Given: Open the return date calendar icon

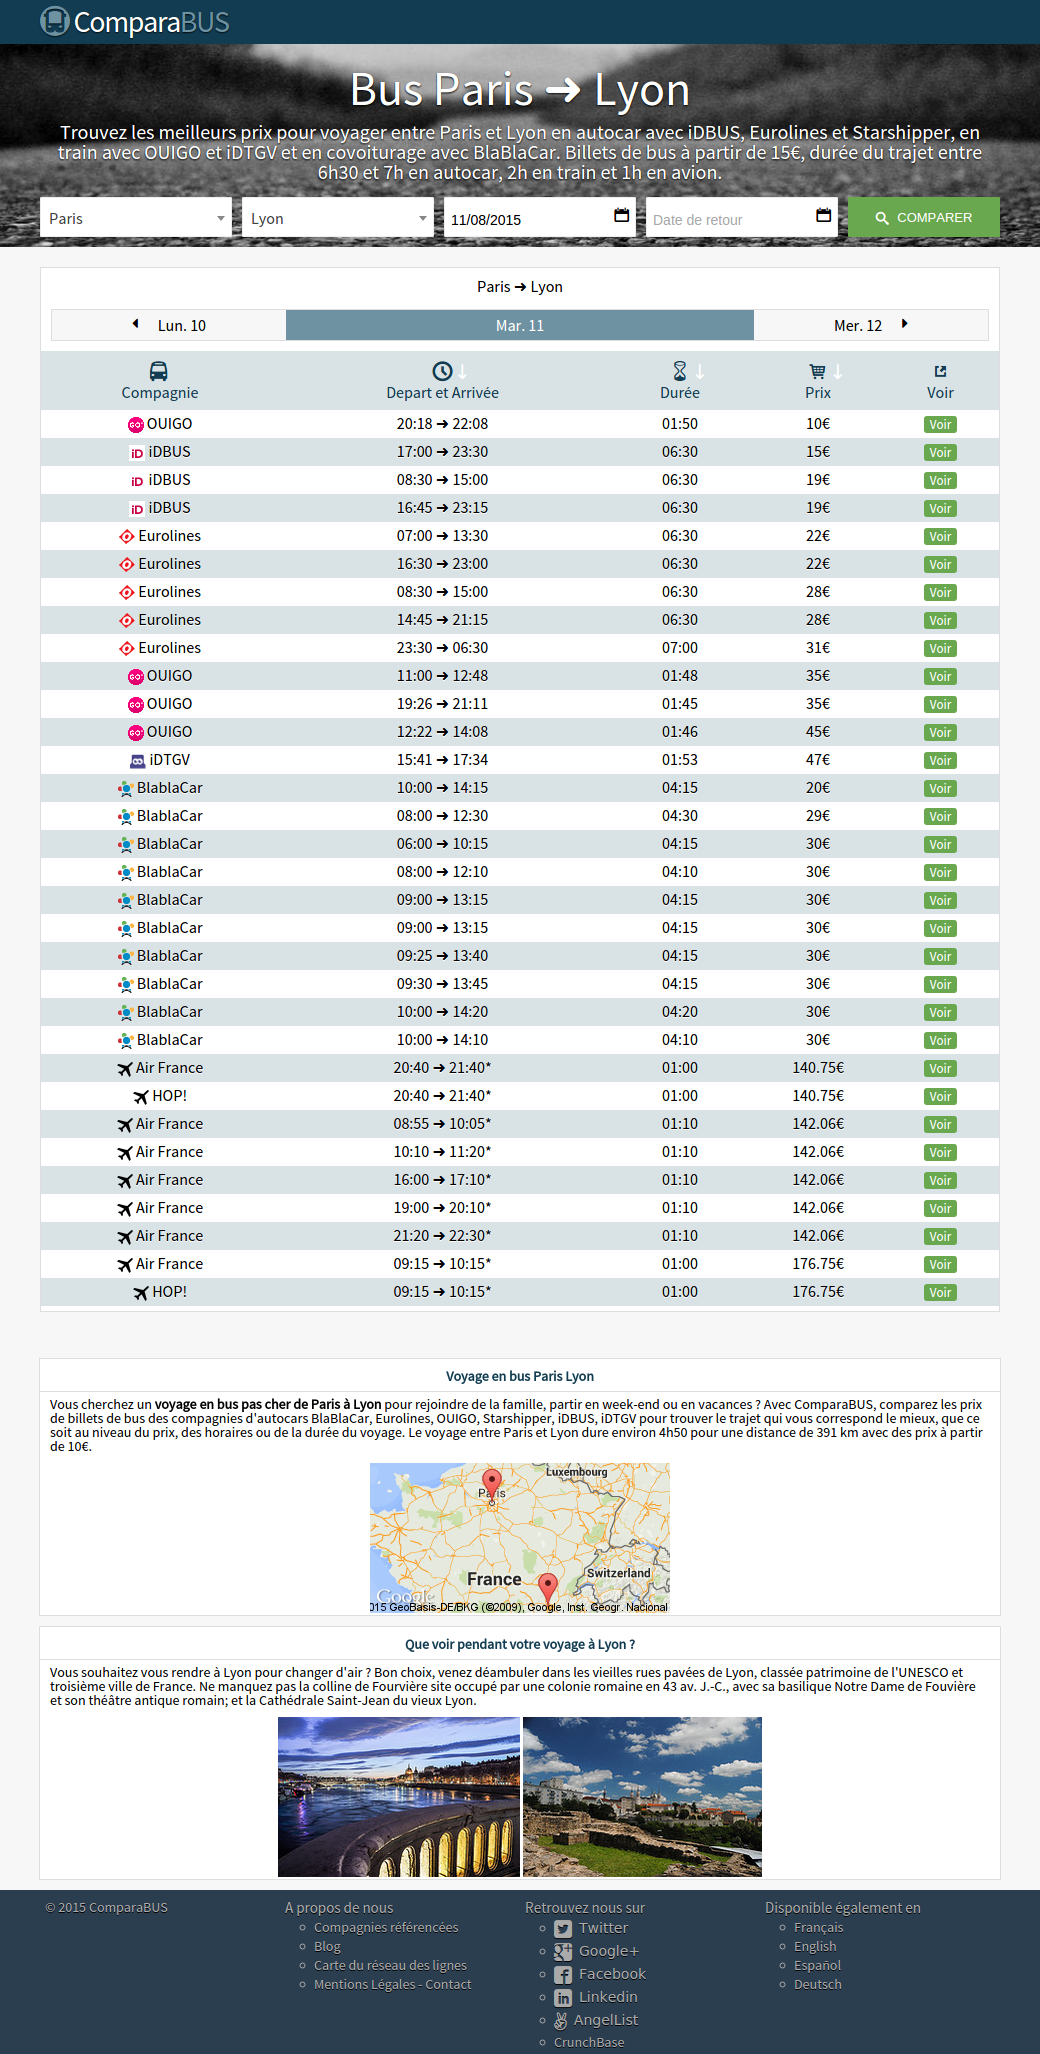Looking at the screenshot, I should tap(823, 215).
